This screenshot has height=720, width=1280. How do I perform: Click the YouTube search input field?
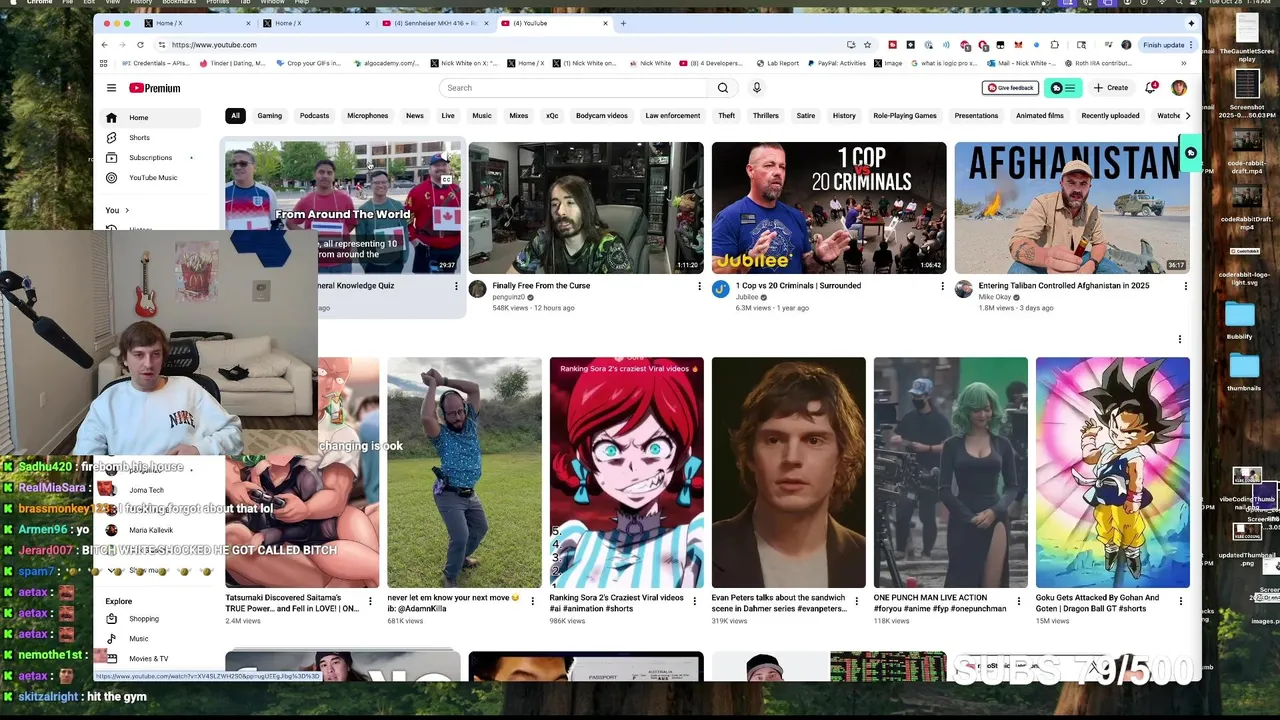coord(573,88)
